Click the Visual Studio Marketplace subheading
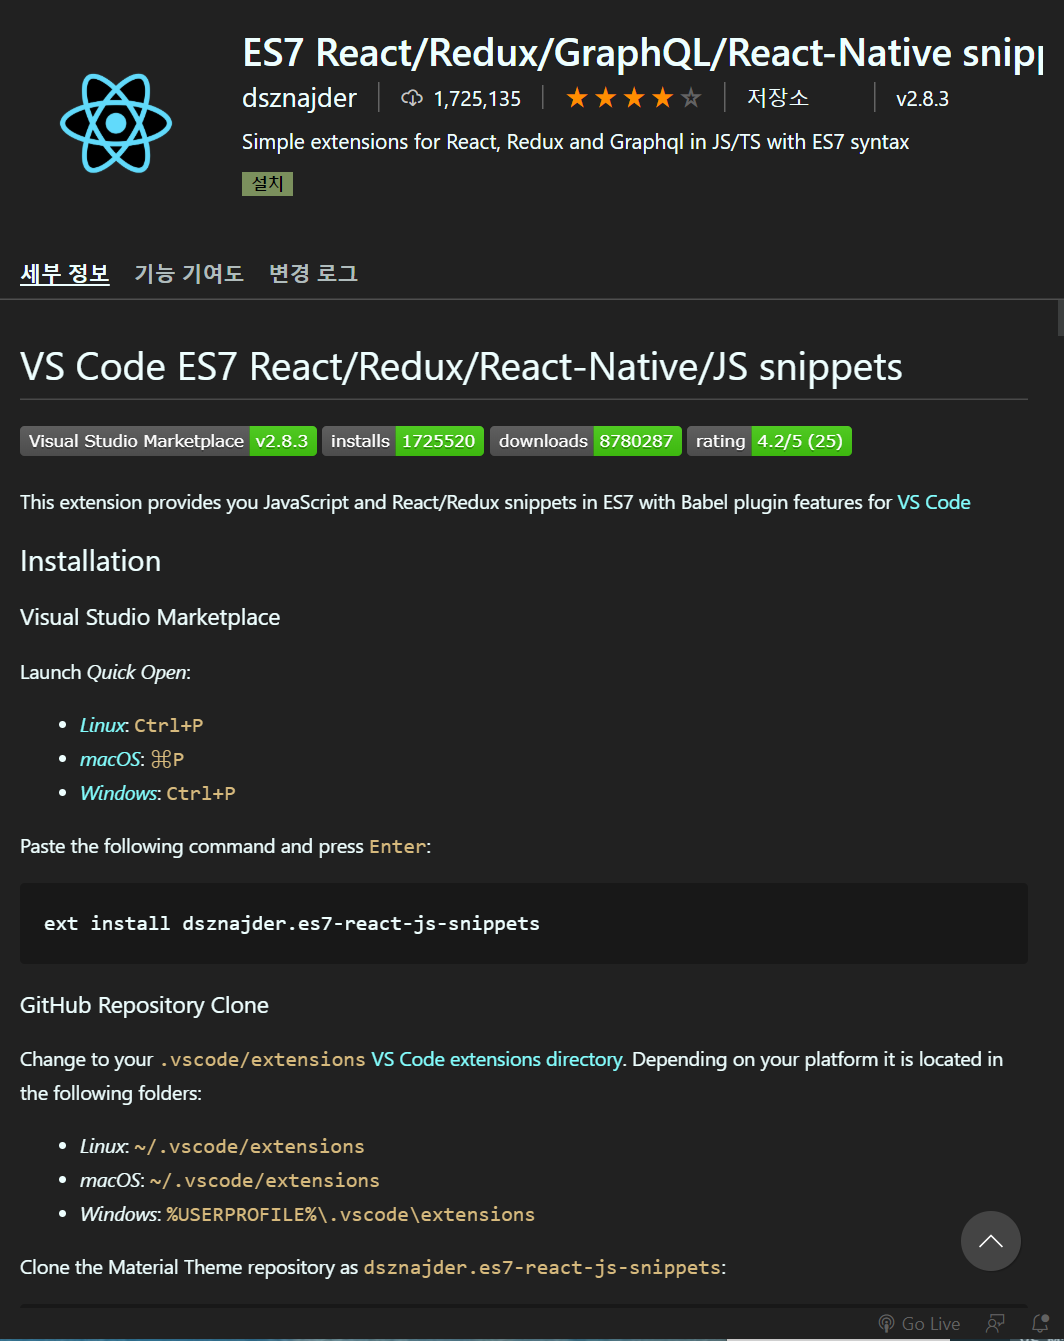This screenshot has height=1341, width=1064. click(150, 617)
